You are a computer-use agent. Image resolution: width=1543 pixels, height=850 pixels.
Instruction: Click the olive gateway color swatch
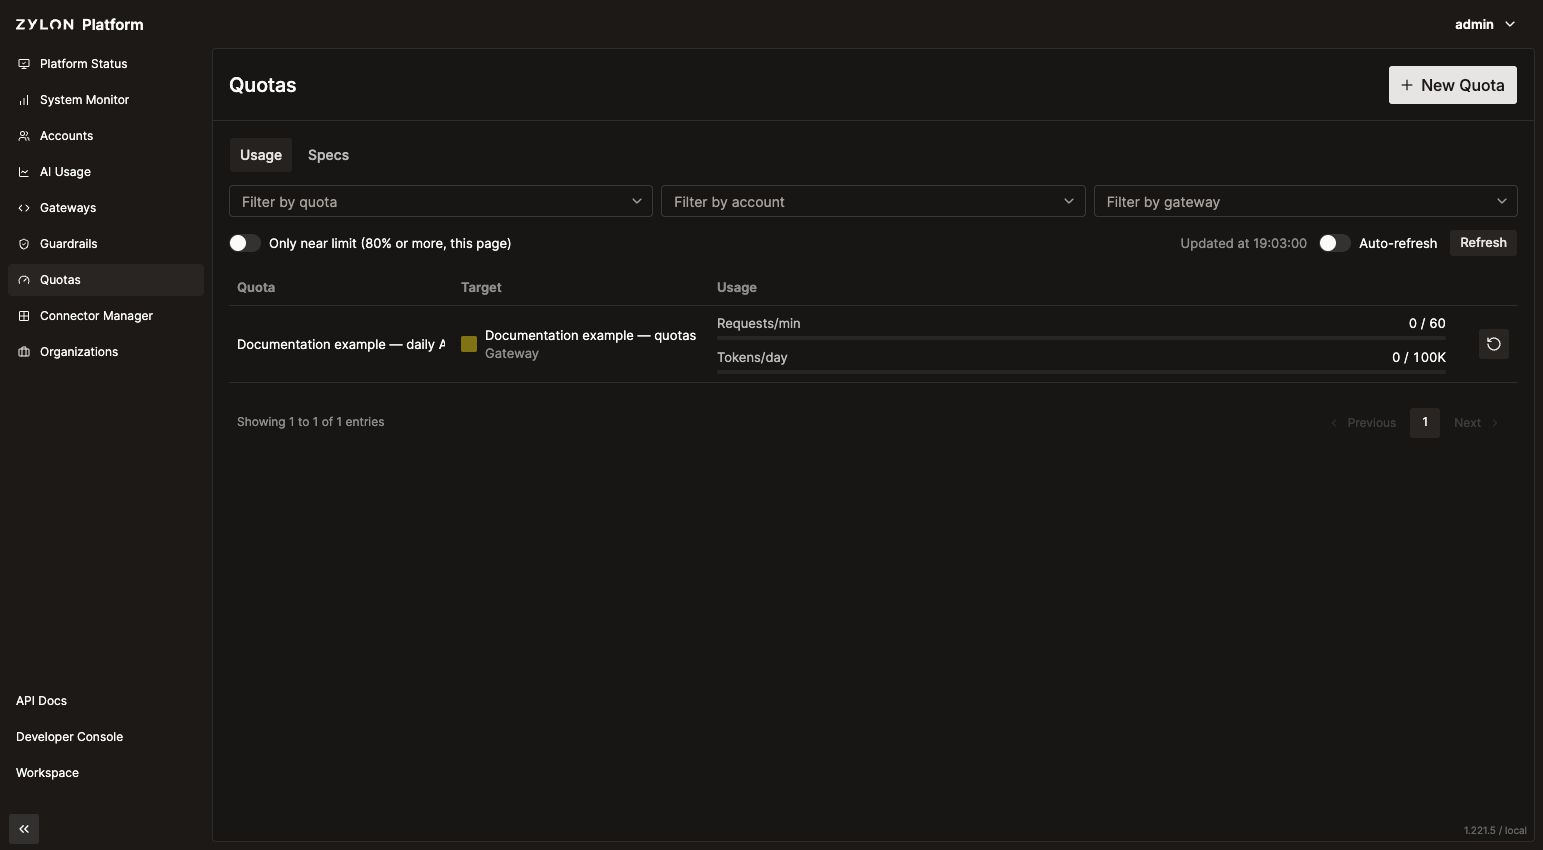(469, 344)
